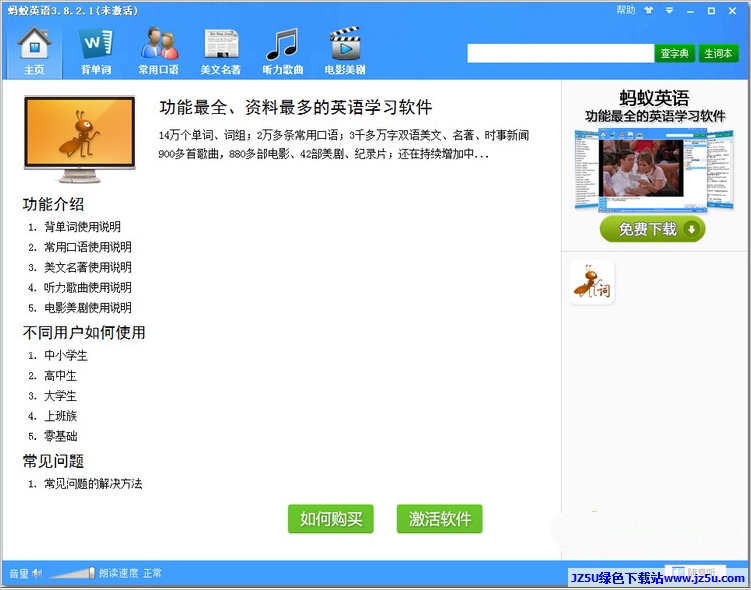Image resolution: width=751 pixels, height=590 pixels.
Task: Open the 帮助 help menu
Action: pyautogui.click(x=626, y=10)
